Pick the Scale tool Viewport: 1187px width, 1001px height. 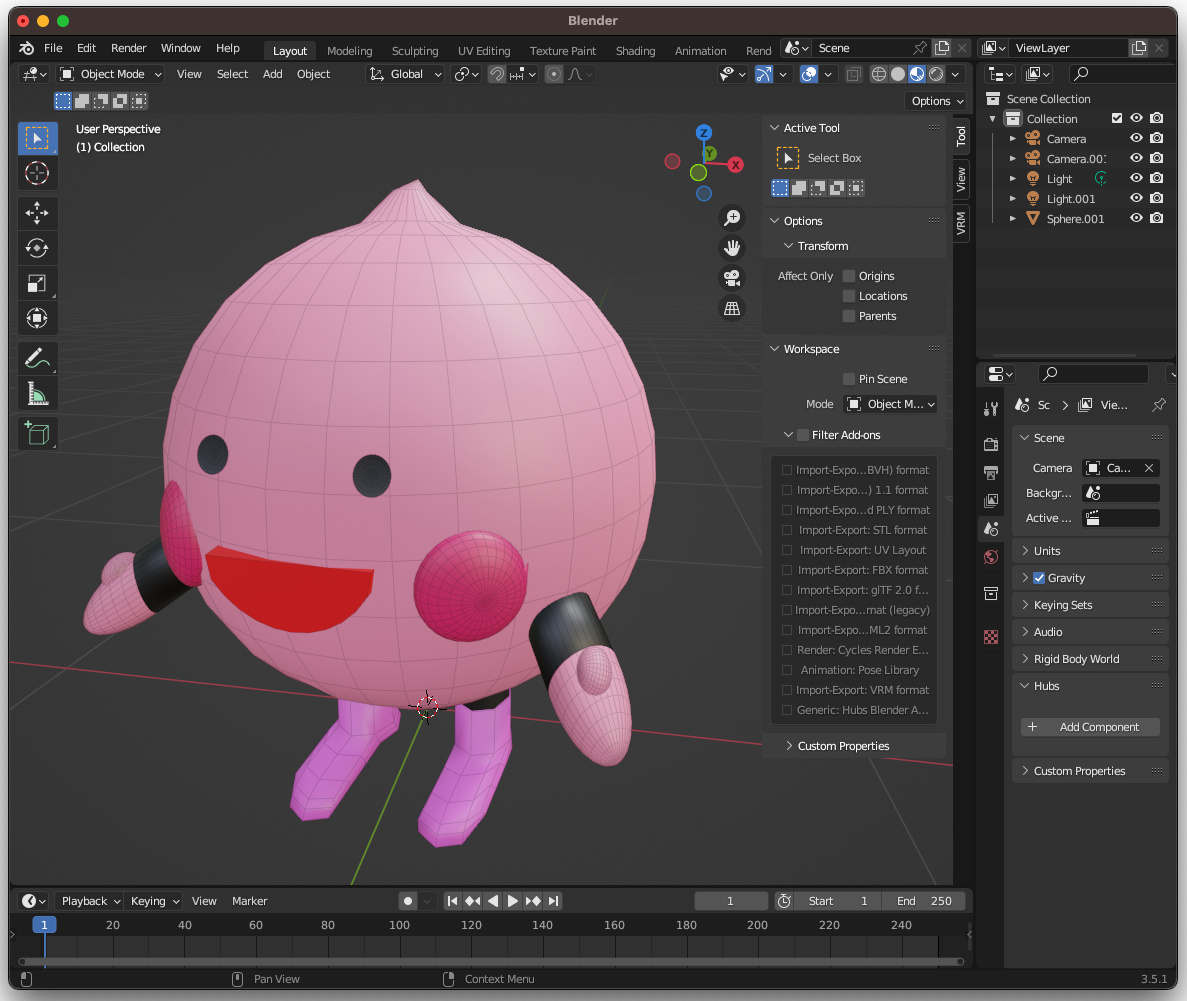[37, 283]
